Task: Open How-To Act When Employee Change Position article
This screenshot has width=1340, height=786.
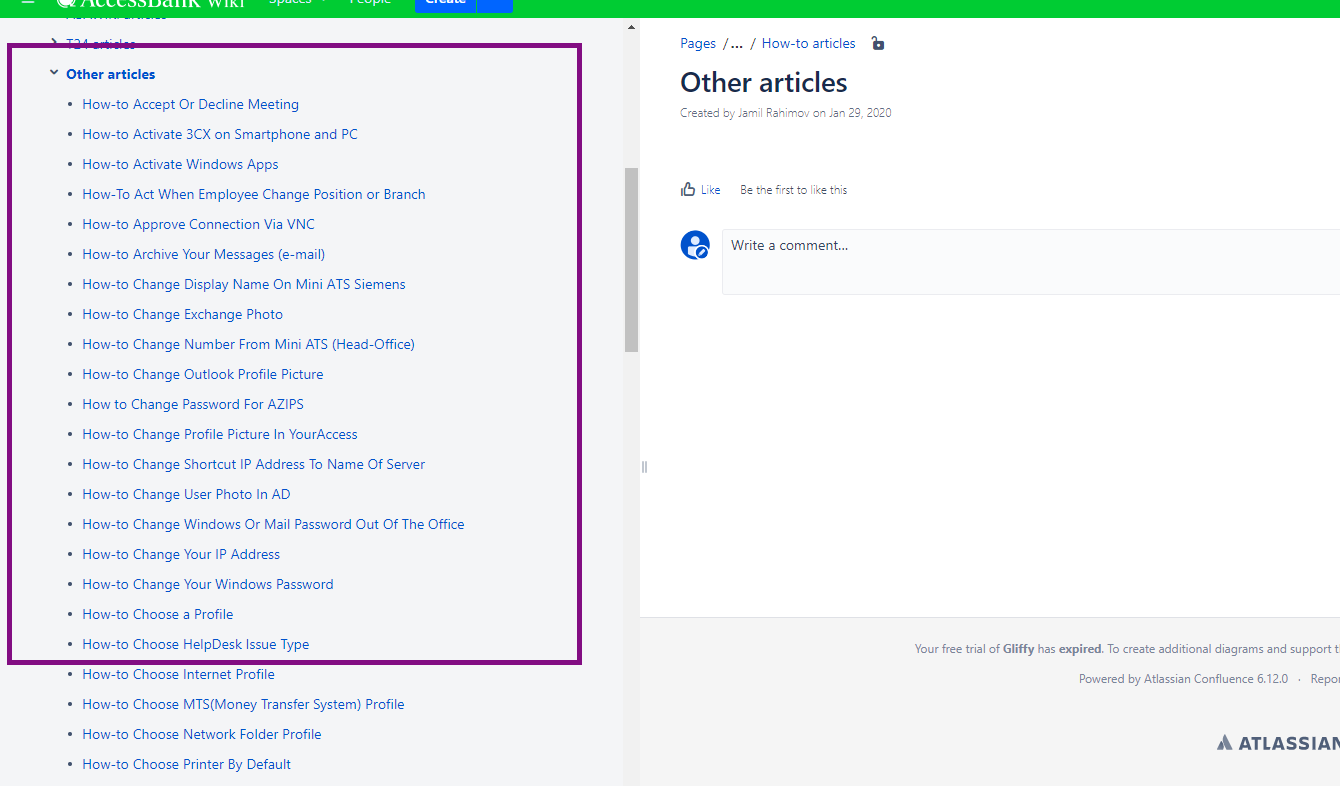Action: point(254,194)
